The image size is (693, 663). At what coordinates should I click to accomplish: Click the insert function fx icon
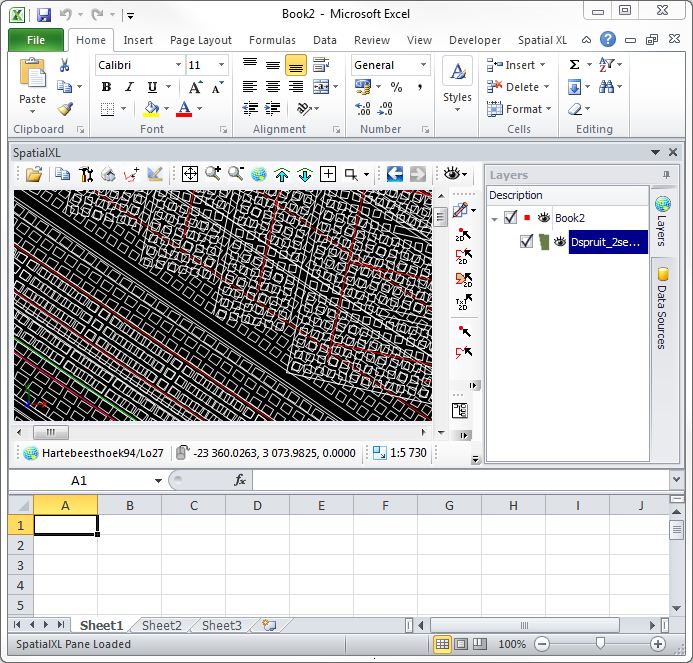[x=240, y=480]
